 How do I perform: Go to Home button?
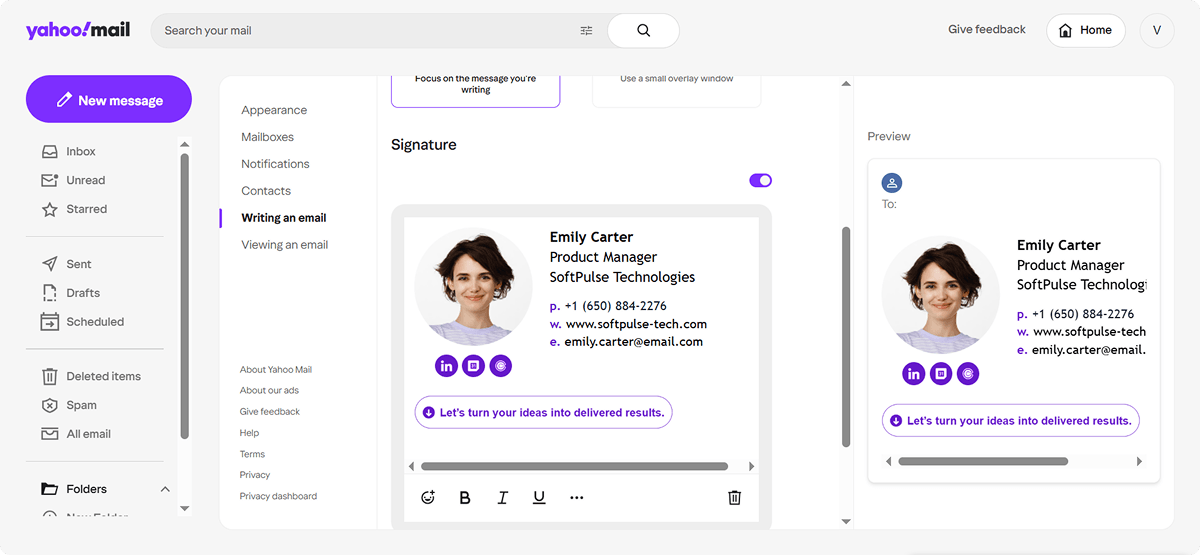pos(1086,30)
